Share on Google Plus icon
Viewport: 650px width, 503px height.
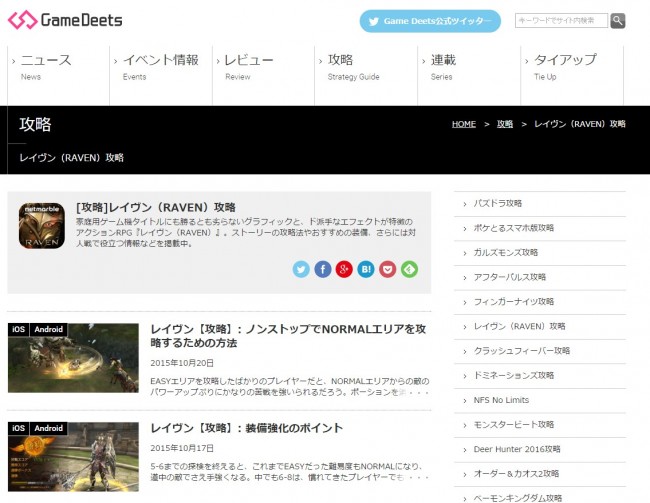344,269
